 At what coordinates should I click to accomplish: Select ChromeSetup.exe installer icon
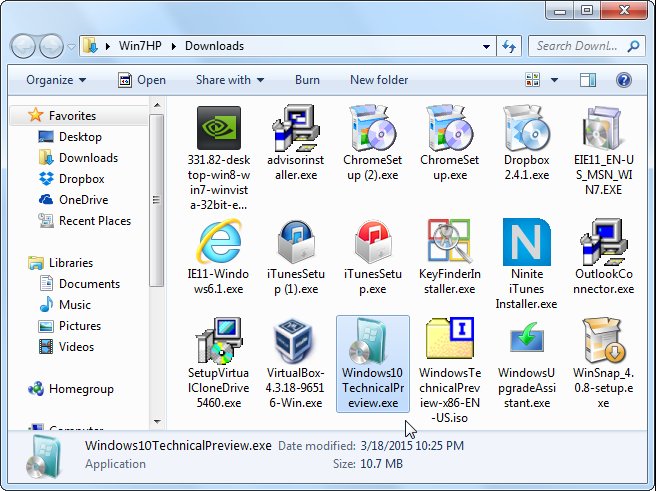(449, 128)
